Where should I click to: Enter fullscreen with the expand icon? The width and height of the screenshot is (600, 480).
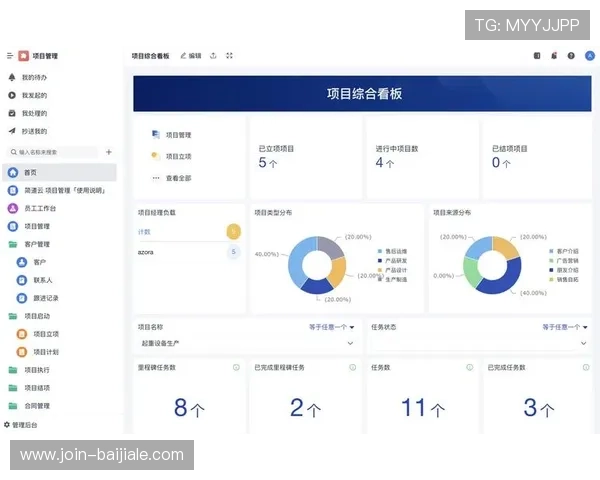pyautogui.click(x=229, y=56)
